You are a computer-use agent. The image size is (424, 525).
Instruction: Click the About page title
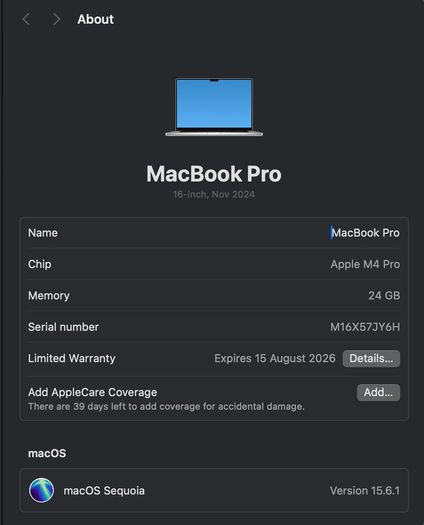[95, 19]
